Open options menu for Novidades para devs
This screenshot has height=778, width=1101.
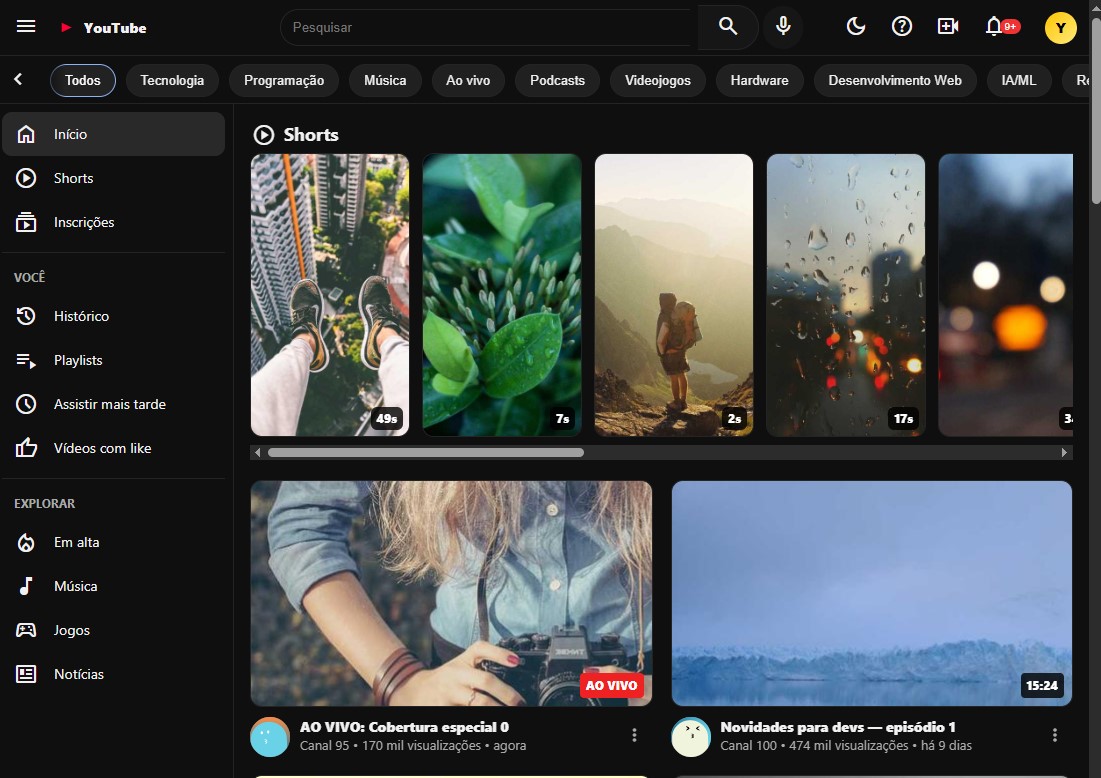pyautogui.click(x=1055, y=735)
